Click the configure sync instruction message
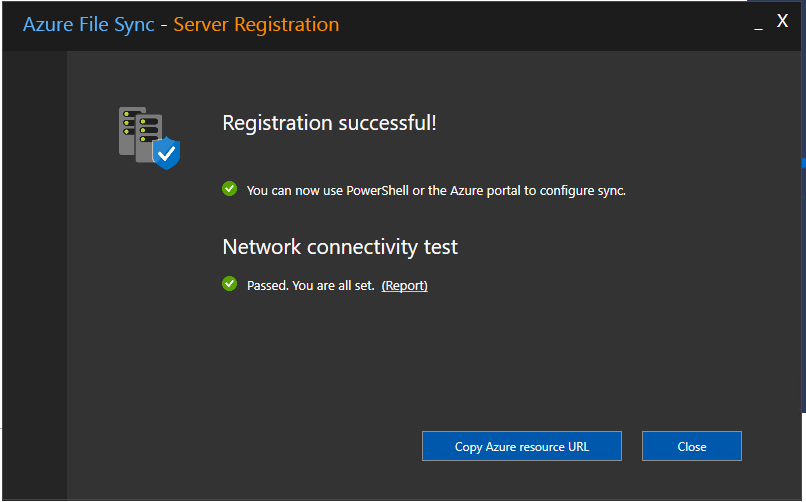This screenshot has height=502, width=806. [x=436, y=190]
